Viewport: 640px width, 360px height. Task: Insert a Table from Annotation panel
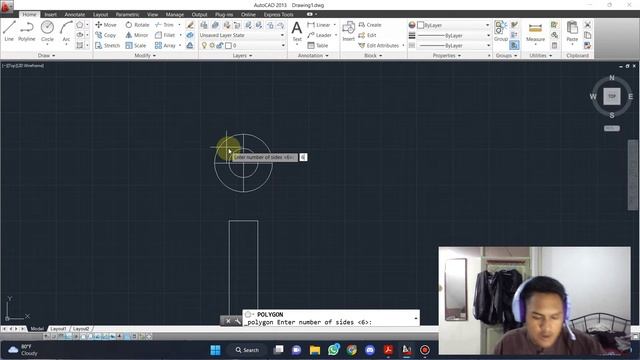318,45
